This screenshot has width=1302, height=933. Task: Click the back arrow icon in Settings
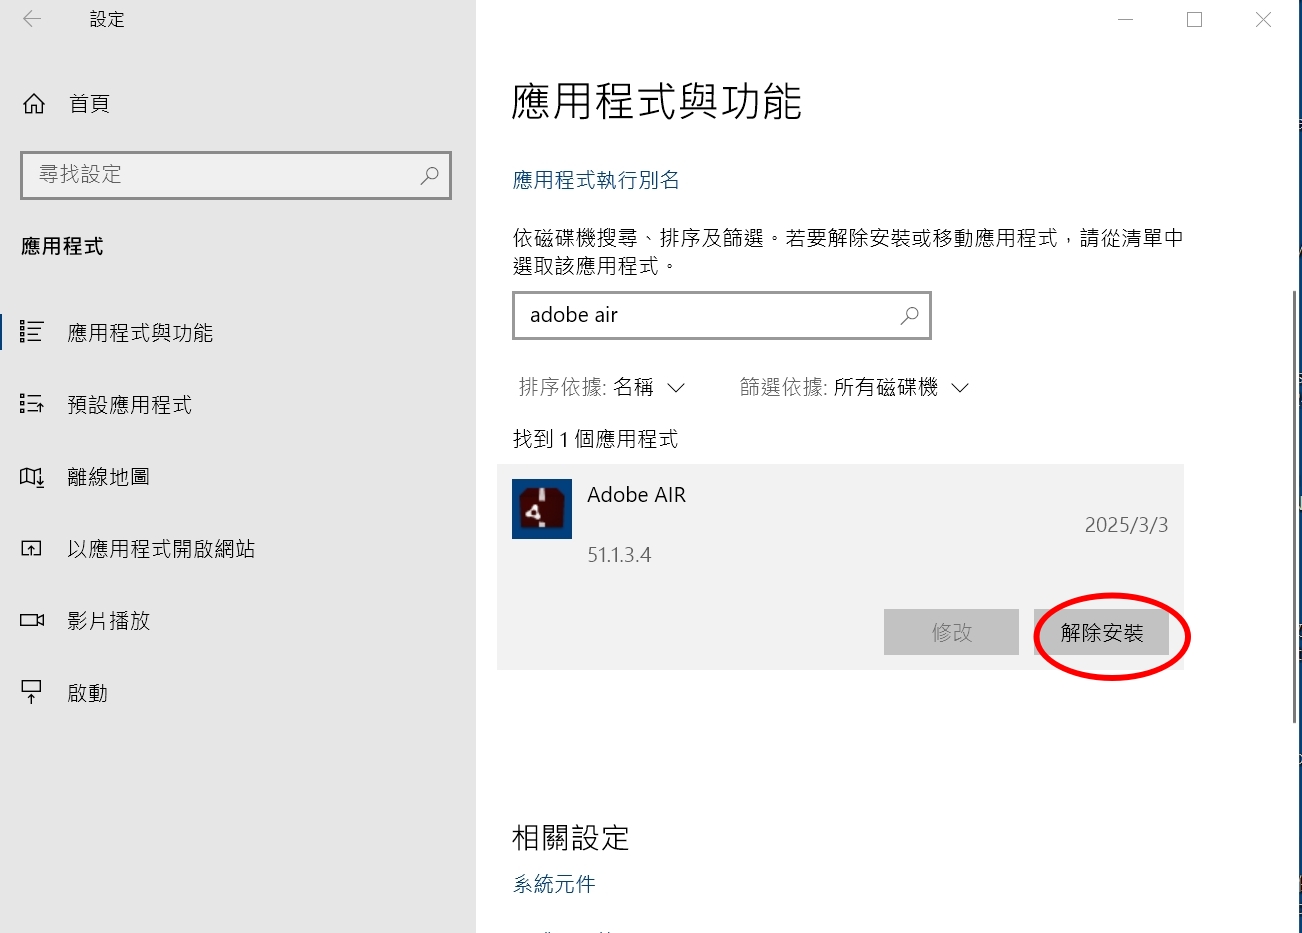point(32,19)
